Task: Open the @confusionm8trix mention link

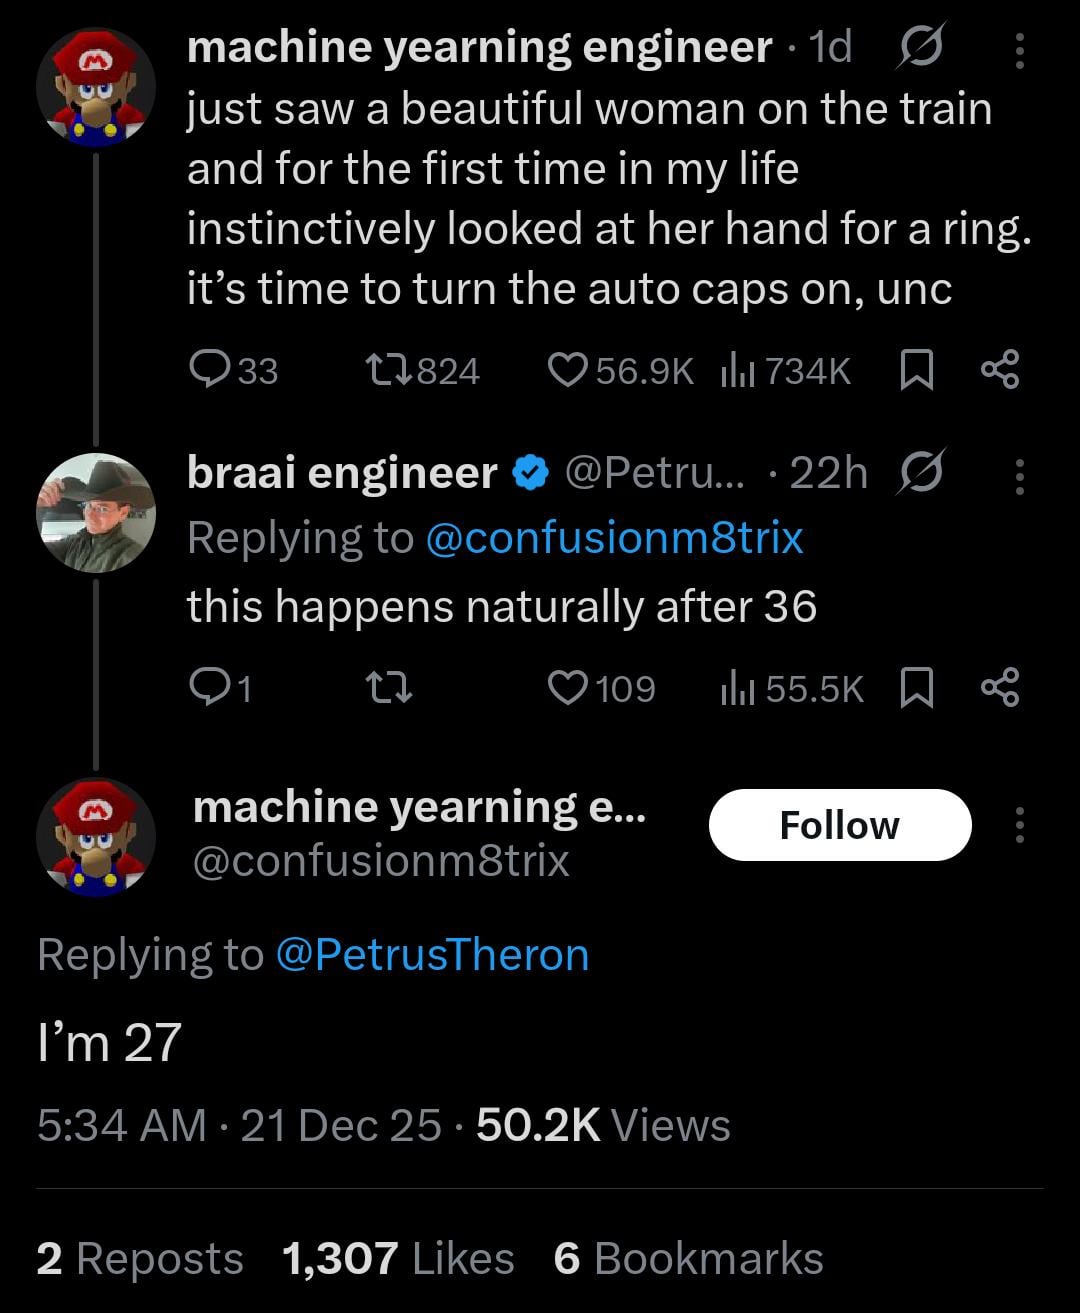Action: click(x=614, y=538)
